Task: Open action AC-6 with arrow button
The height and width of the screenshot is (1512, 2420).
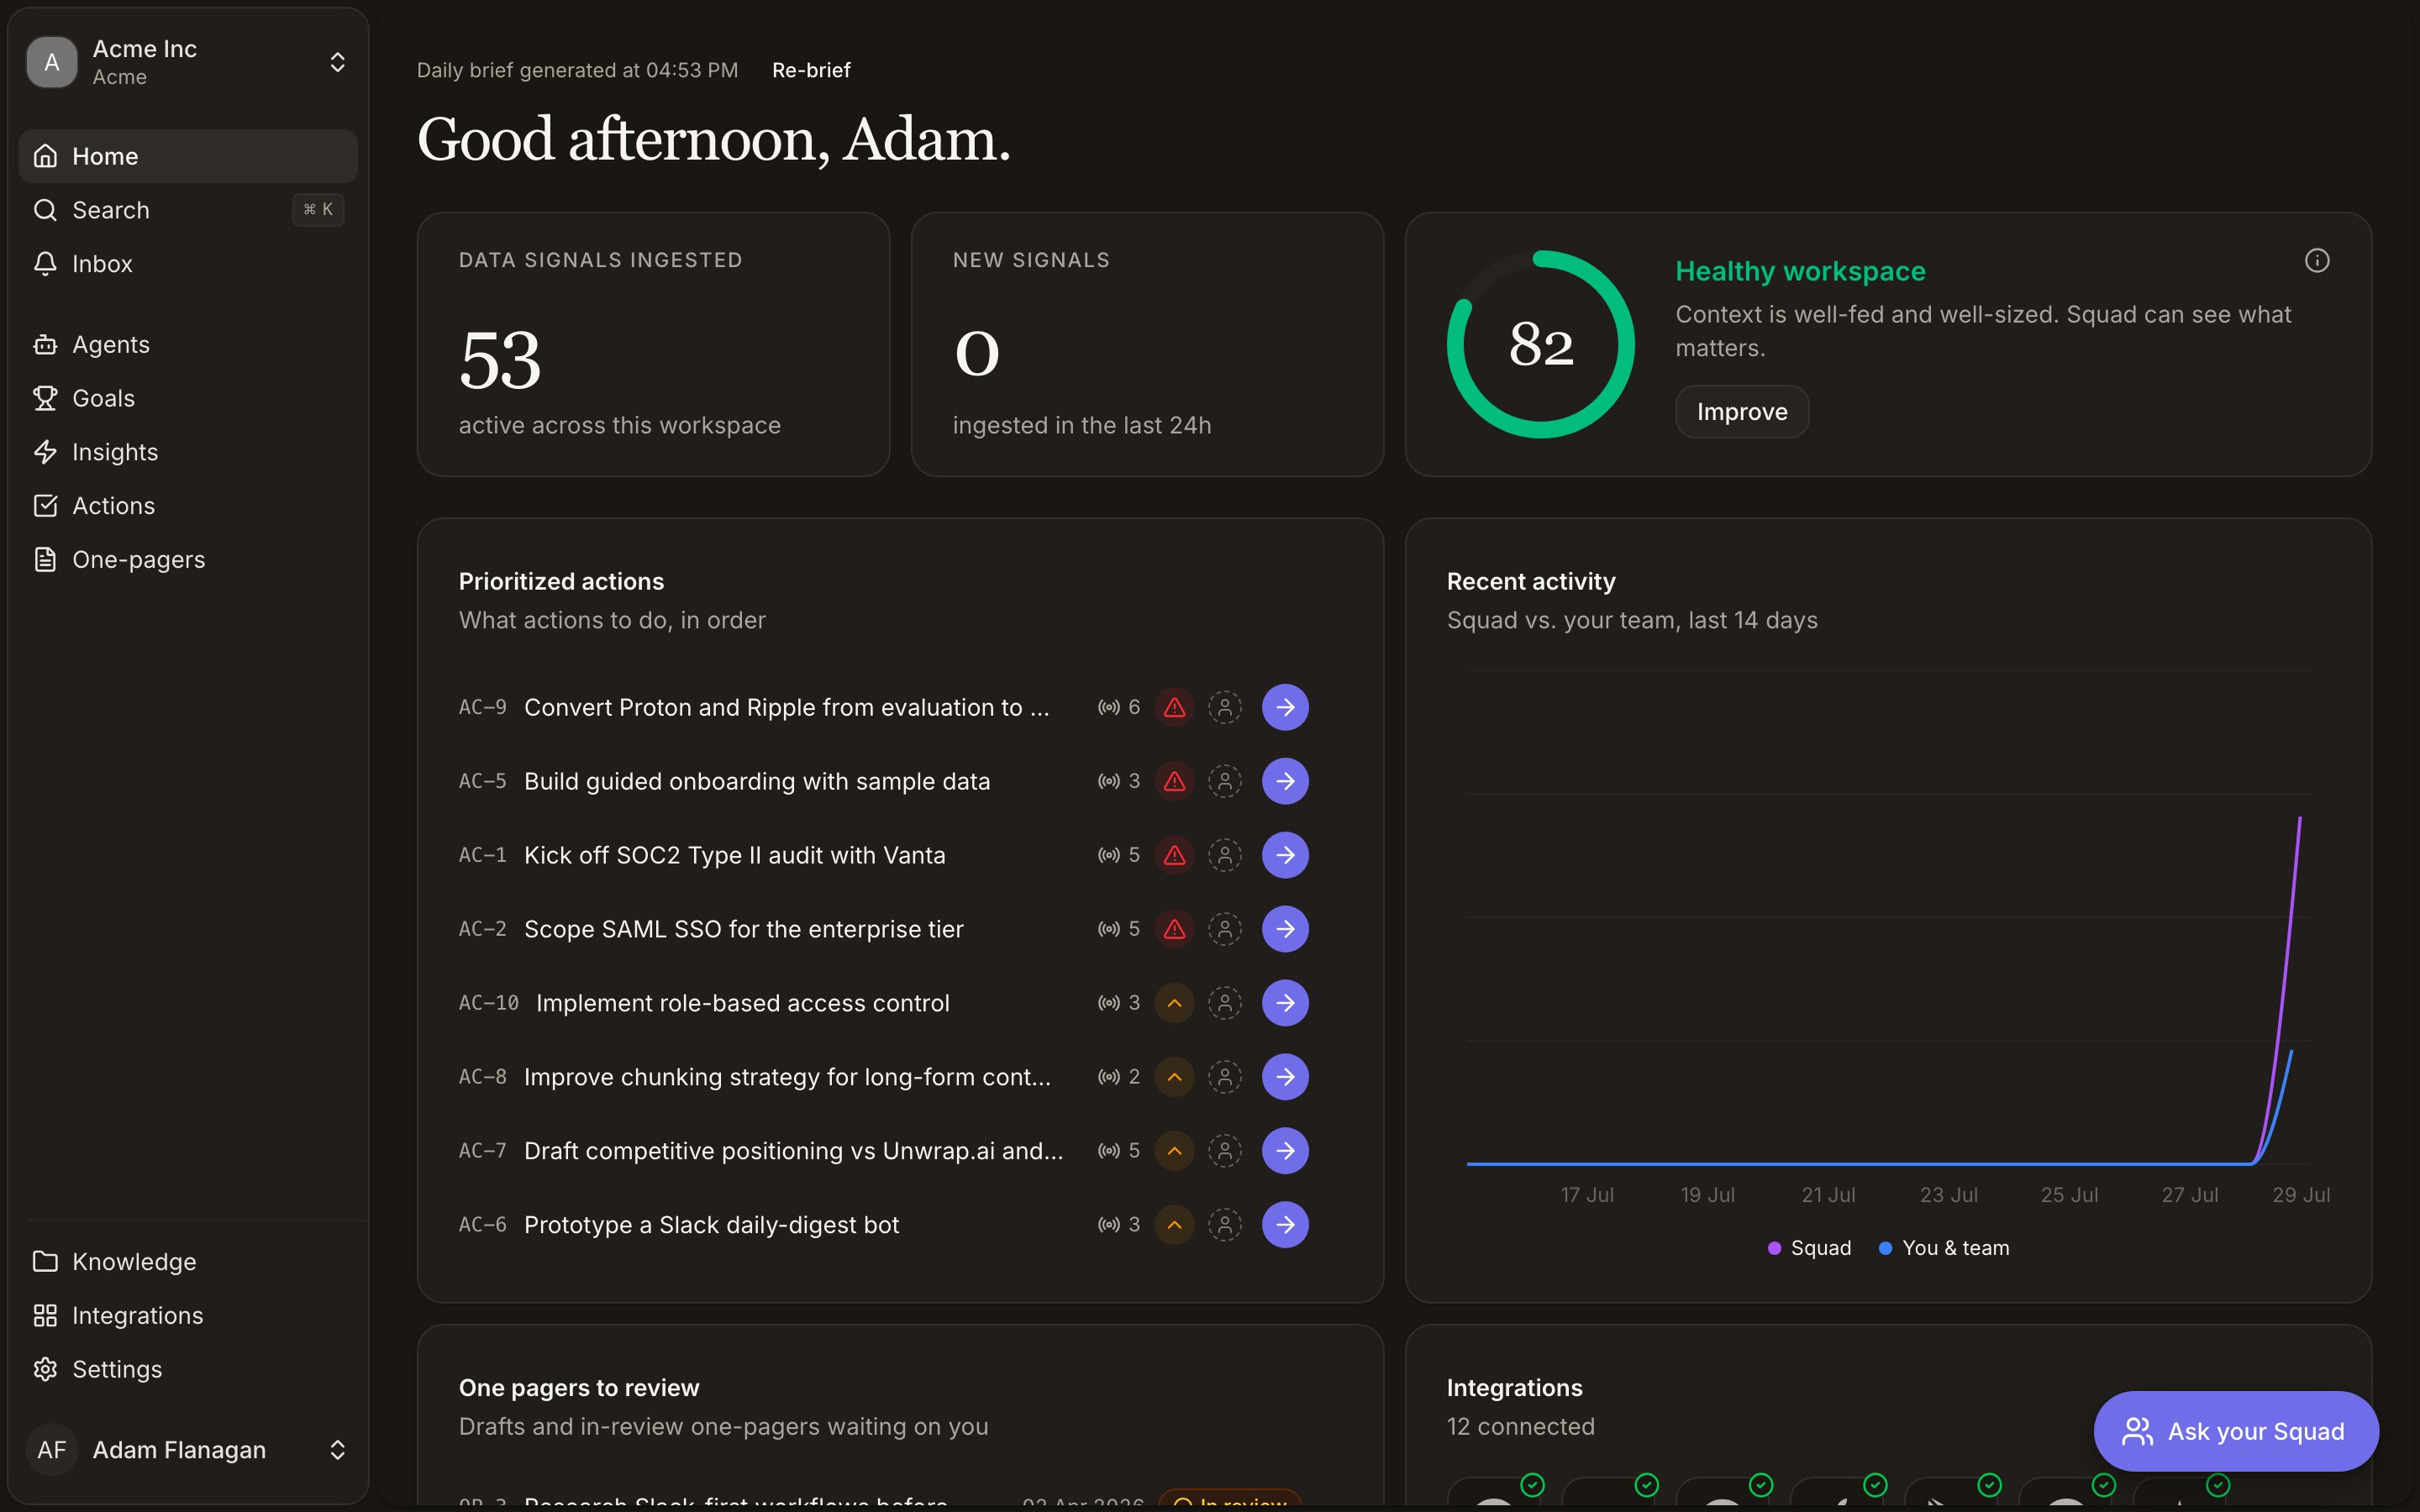Action: tap(1285, 1225)
